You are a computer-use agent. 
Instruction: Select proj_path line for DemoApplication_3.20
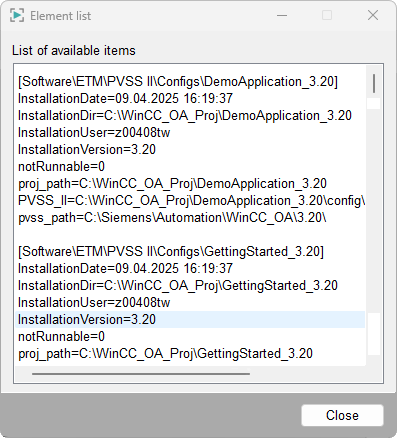190,184
